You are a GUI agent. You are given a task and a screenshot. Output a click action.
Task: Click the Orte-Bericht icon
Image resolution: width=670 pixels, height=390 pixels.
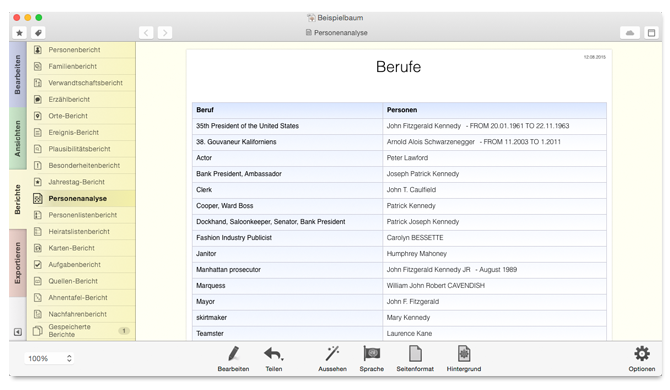click(x=38, y=116)
